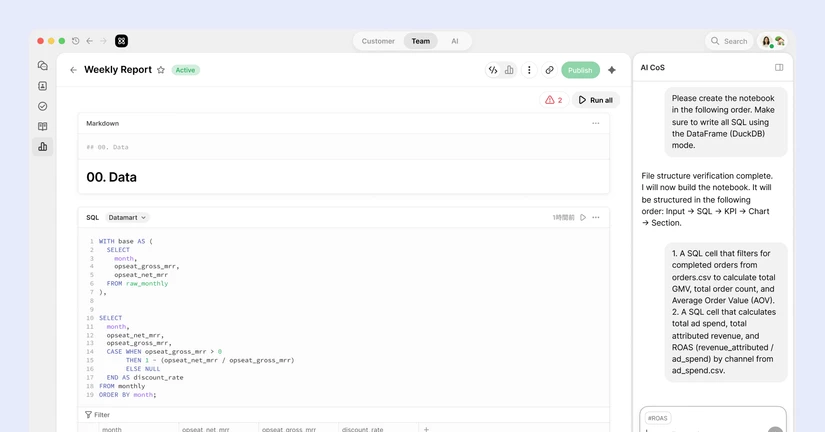Focus the Search field
This screenshot has width=825, height=432.
point(729,41)
